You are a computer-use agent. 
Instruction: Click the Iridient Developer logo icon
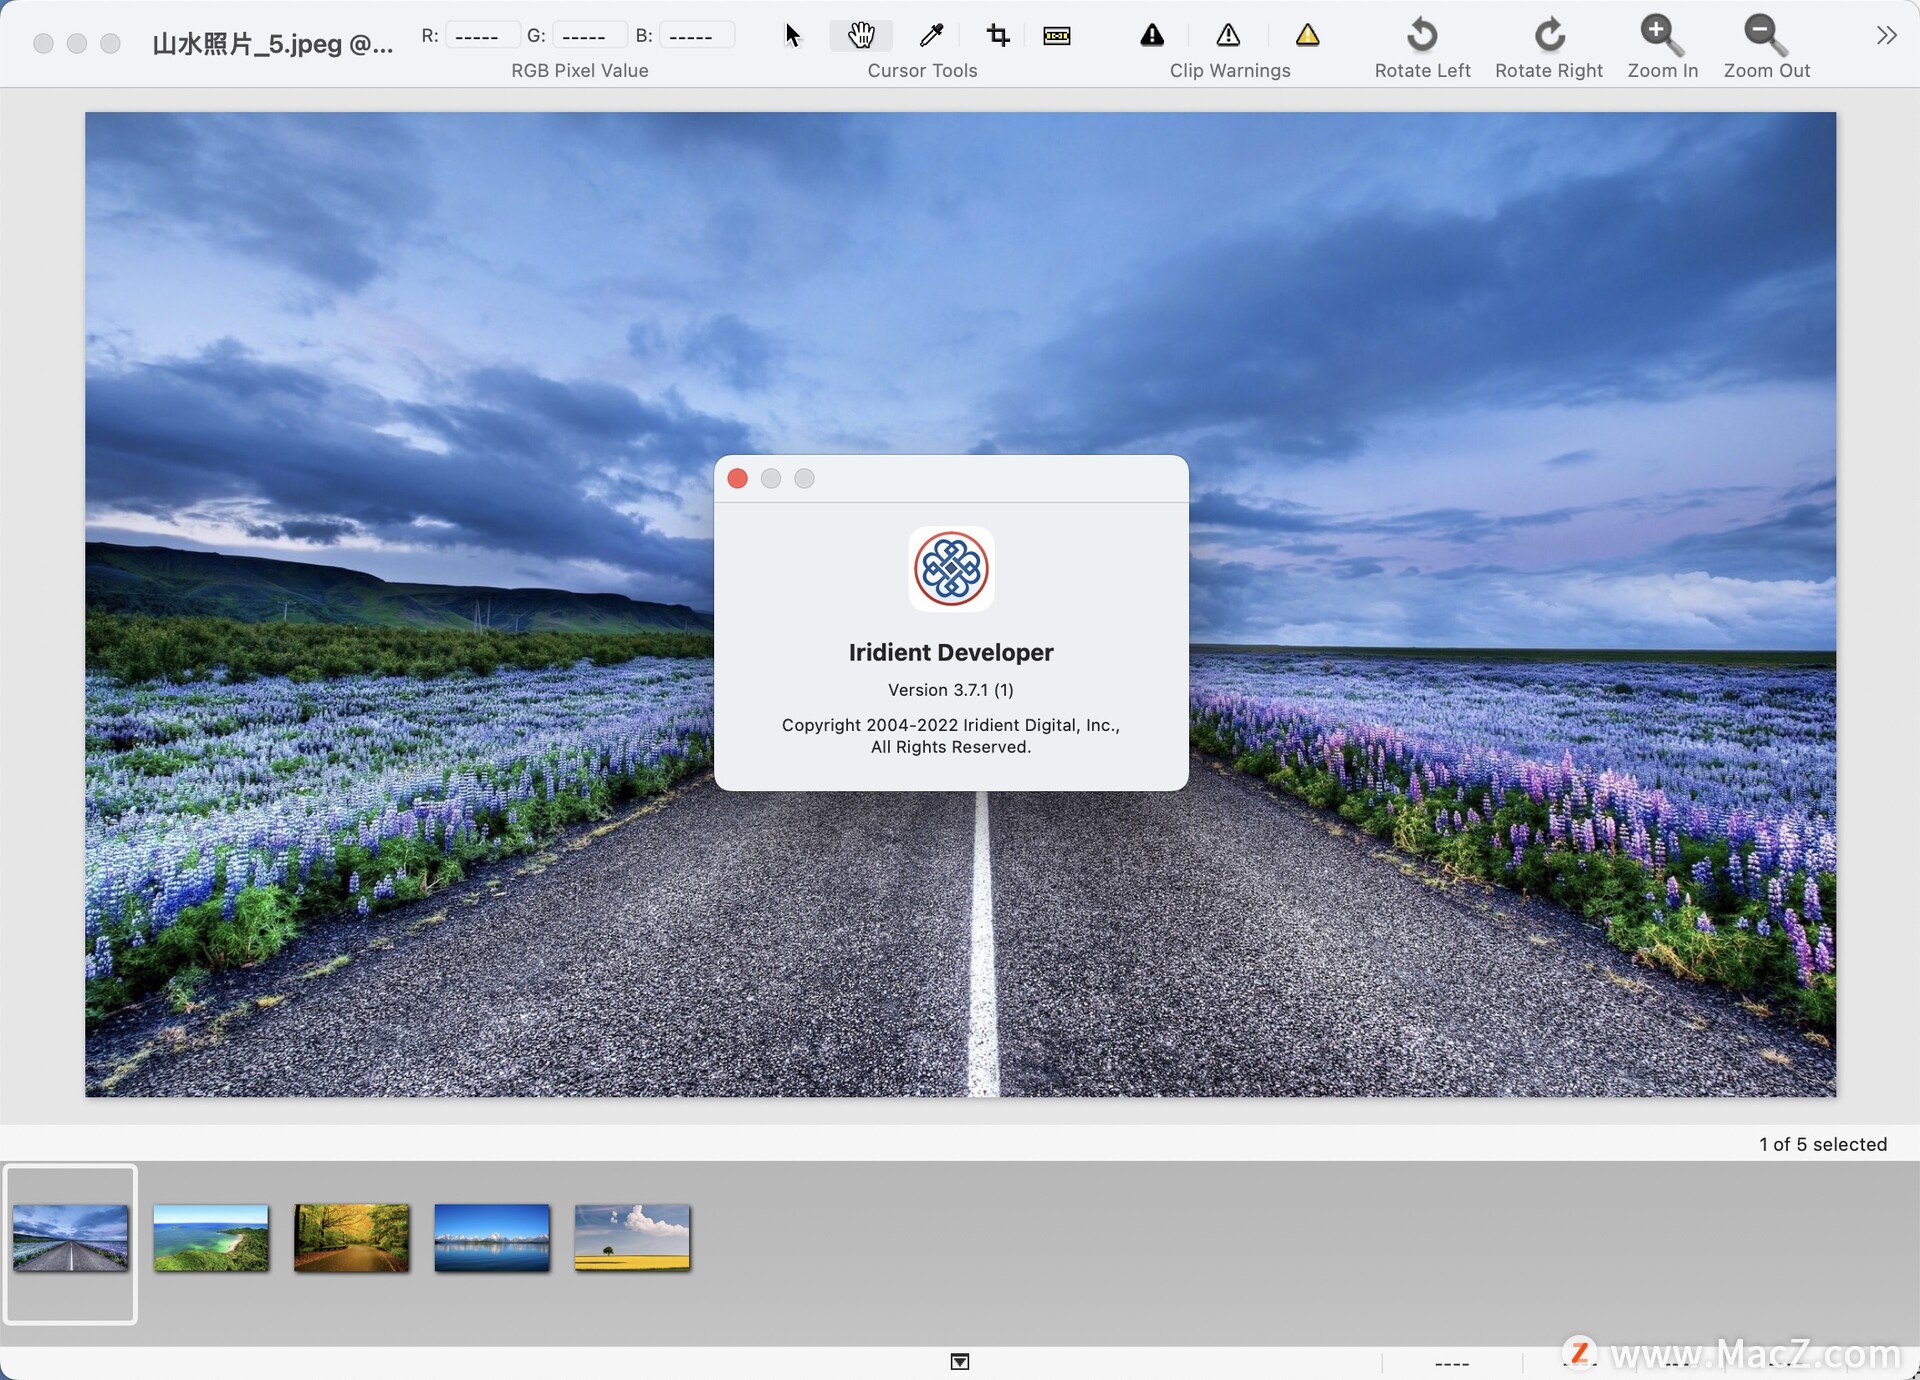click(x=951, y=569)
